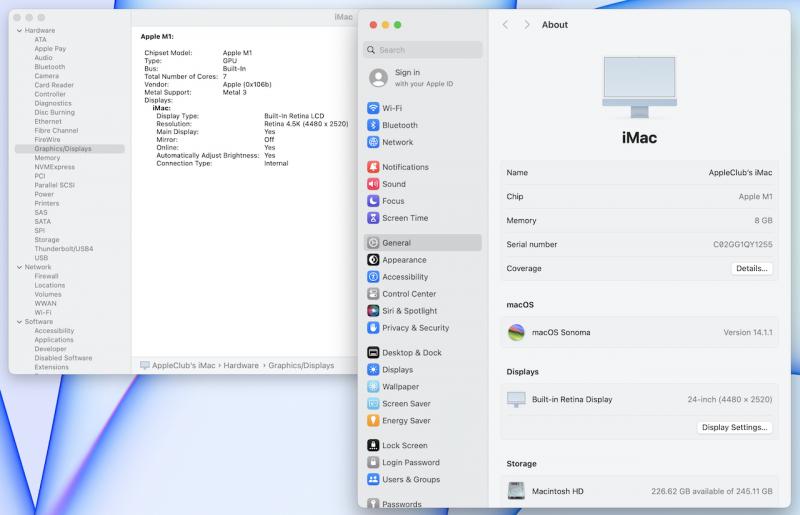
Task: Click Hardware in System Information path bar
Action: pyautogui.click(x=241, y=365)
